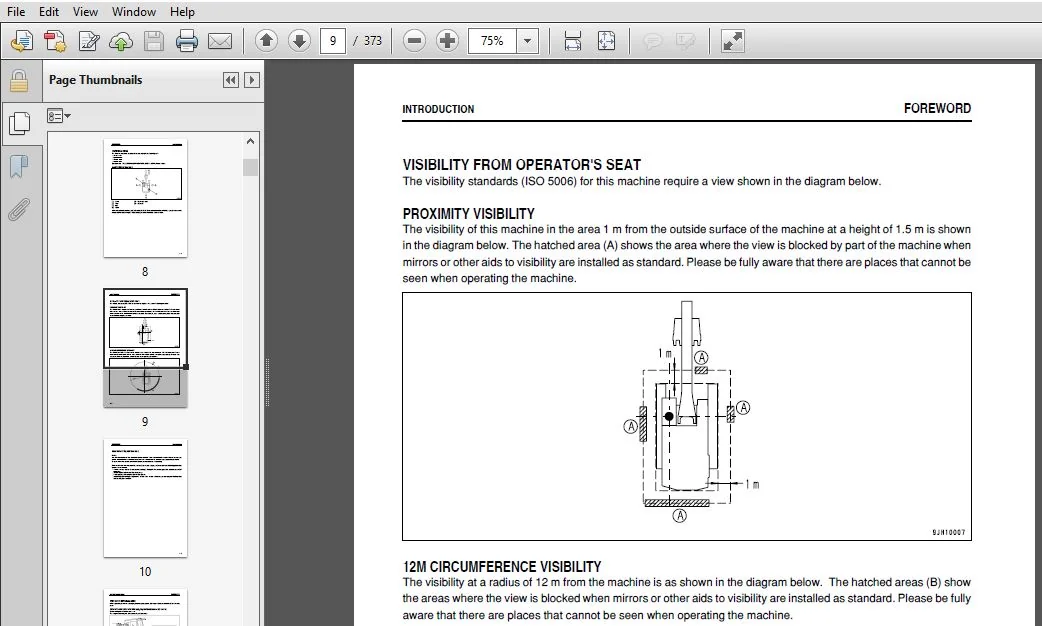Click the page 10 number label
Screen dimensions: 1042x626
coord(145,572)
